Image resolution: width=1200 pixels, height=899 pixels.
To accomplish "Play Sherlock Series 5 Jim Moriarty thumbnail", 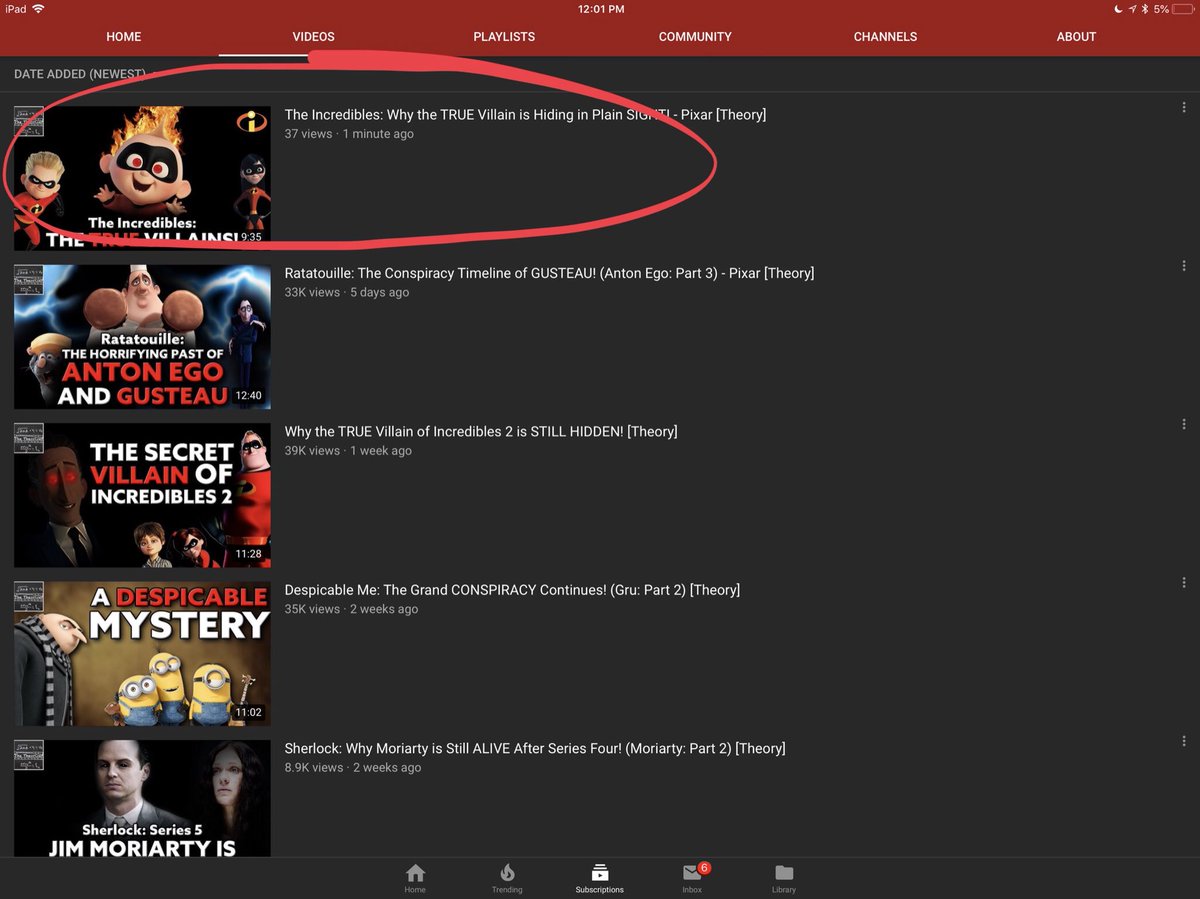I will (x=142, y=798).
